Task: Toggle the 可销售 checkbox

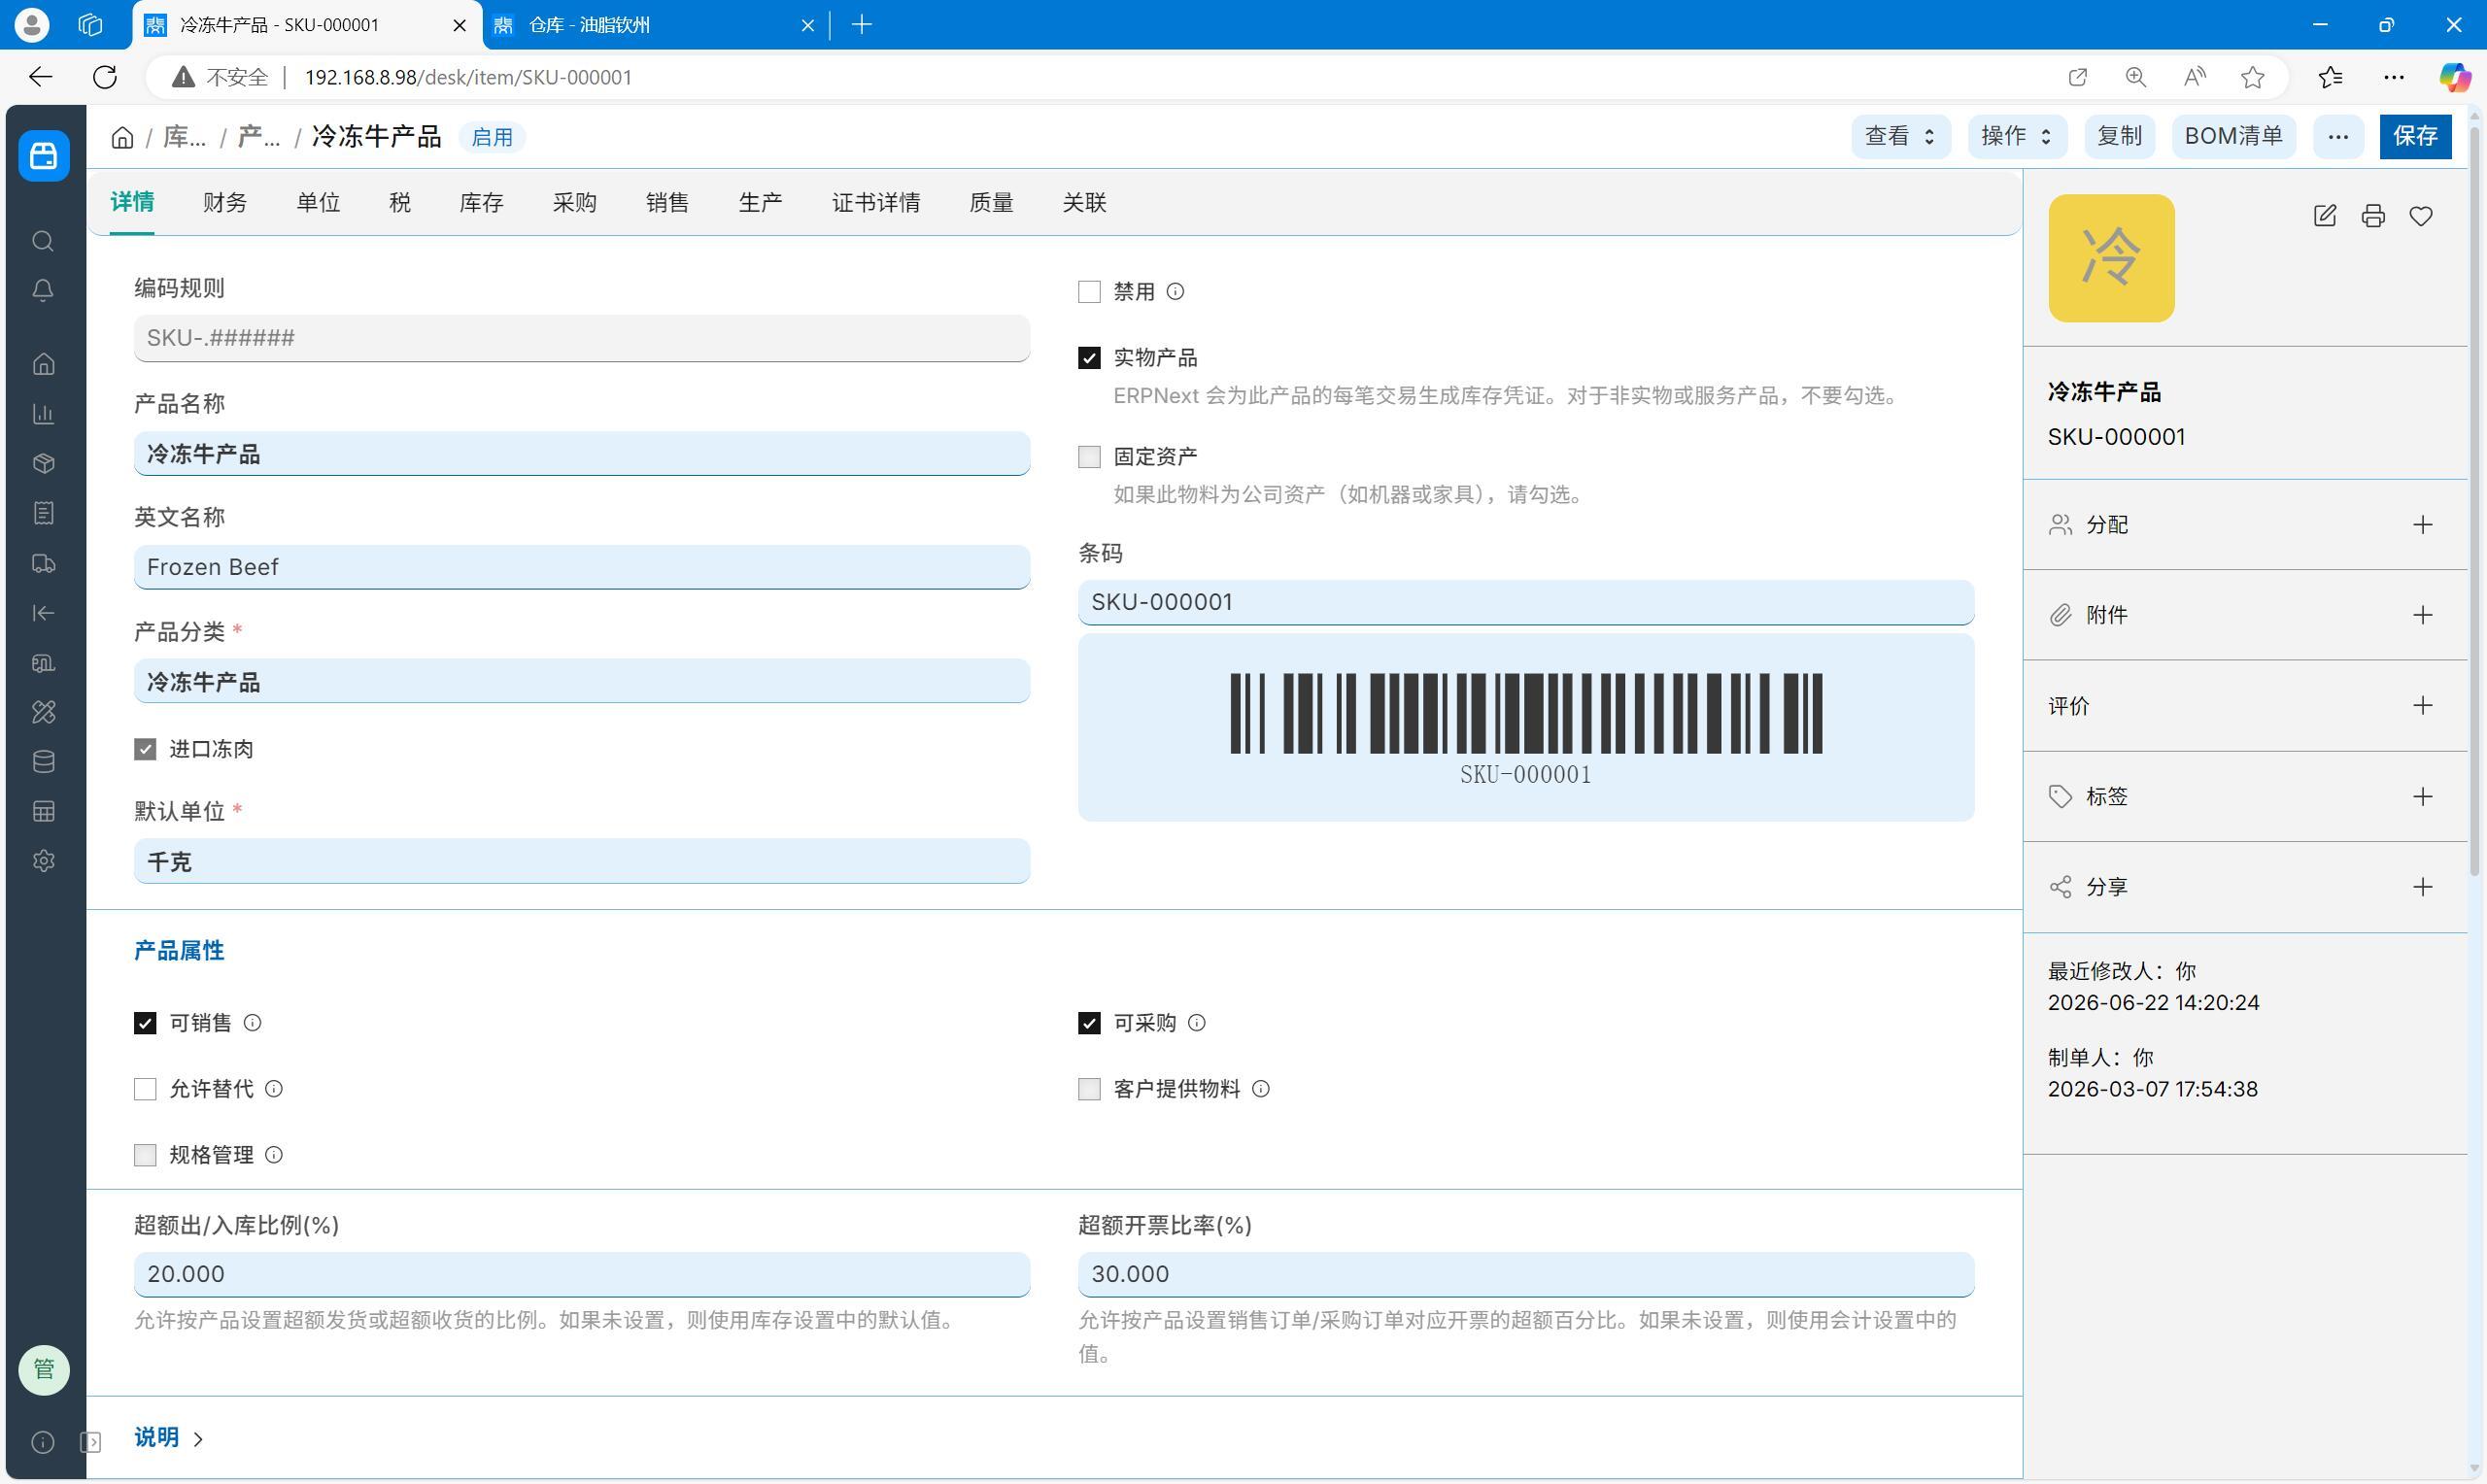Action: pyautogui.click(x=145, y=1023)
